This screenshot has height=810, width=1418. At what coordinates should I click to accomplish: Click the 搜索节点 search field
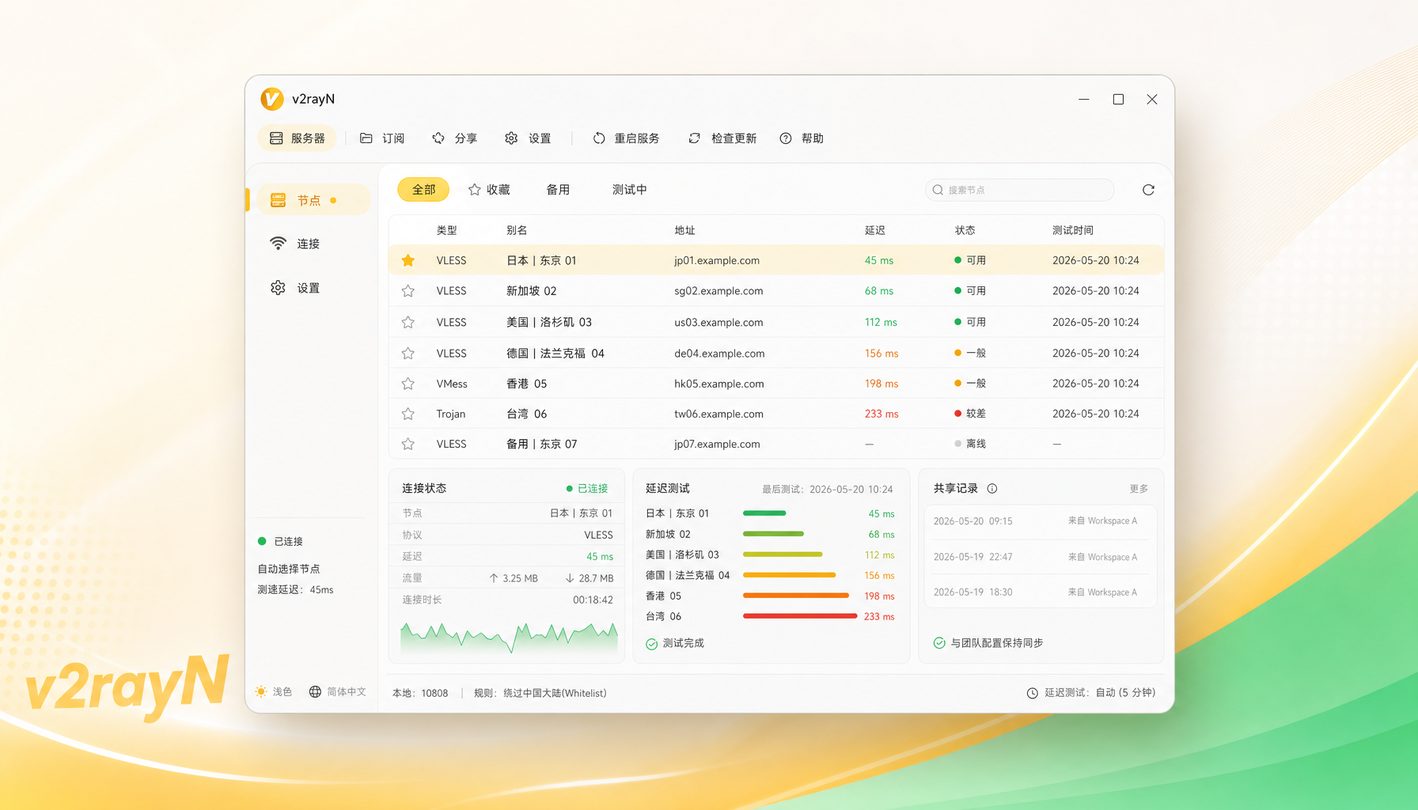(x=1019, y=190)
